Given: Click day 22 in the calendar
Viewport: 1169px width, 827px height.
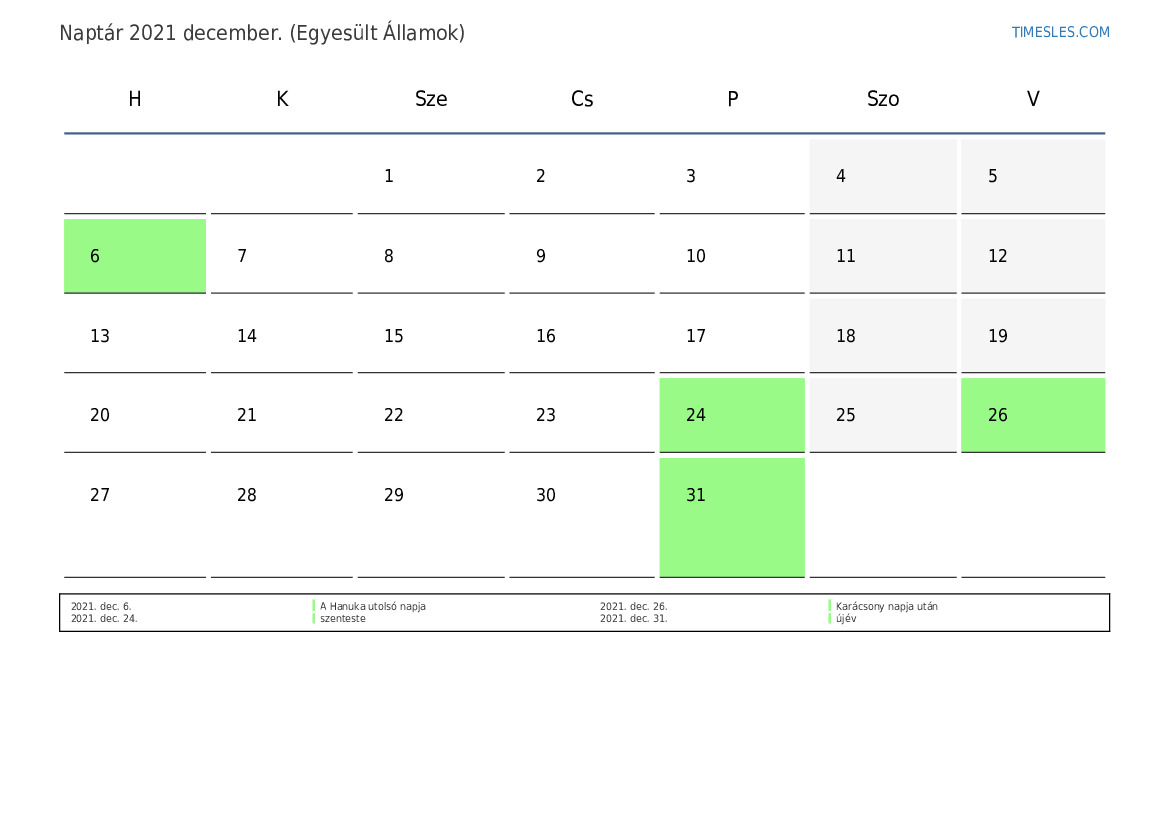Looking at the screenshot, I should tap(431, 415).
